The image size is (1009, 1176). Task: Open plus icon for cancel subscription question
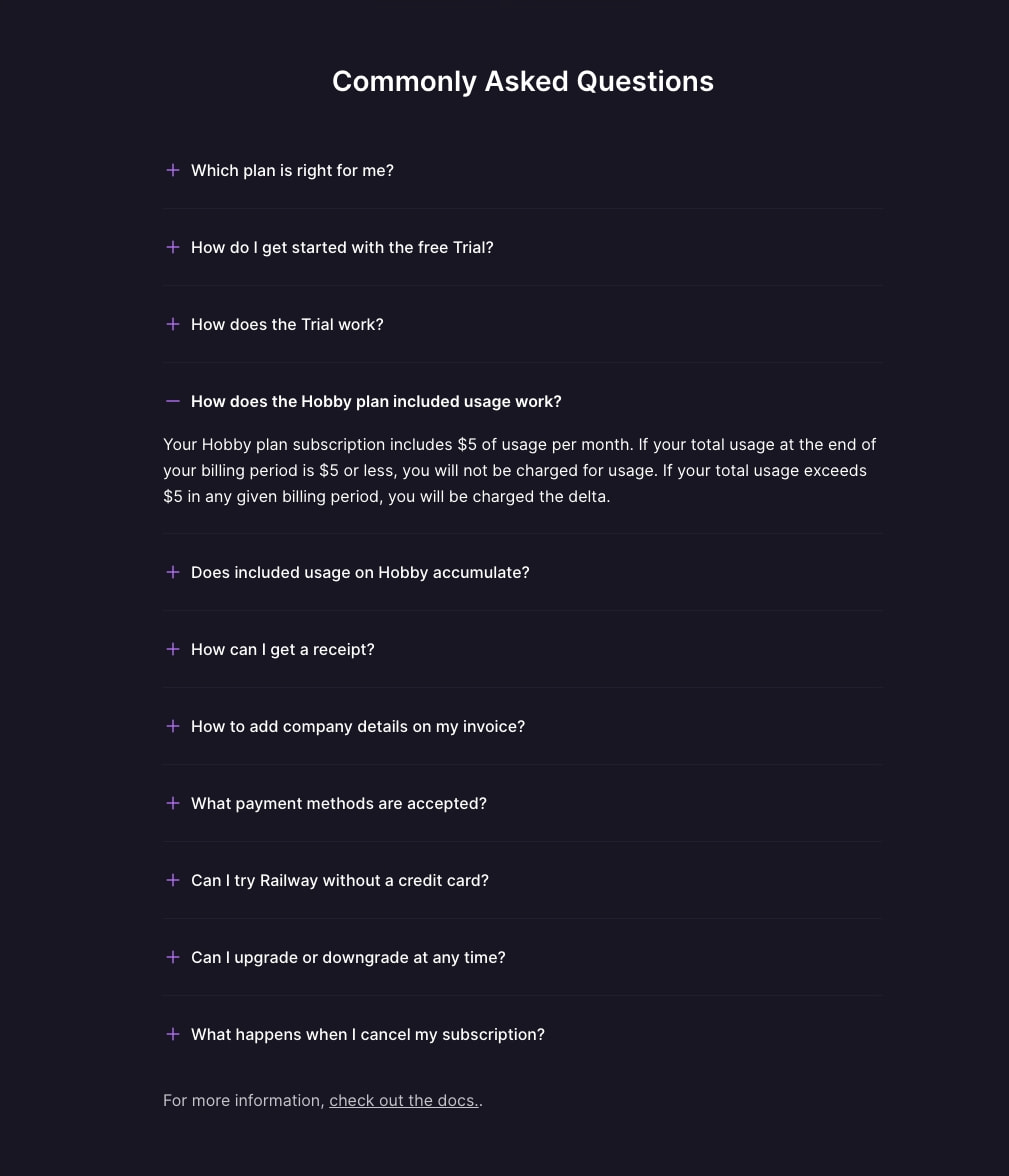(x=173, y=1034)
